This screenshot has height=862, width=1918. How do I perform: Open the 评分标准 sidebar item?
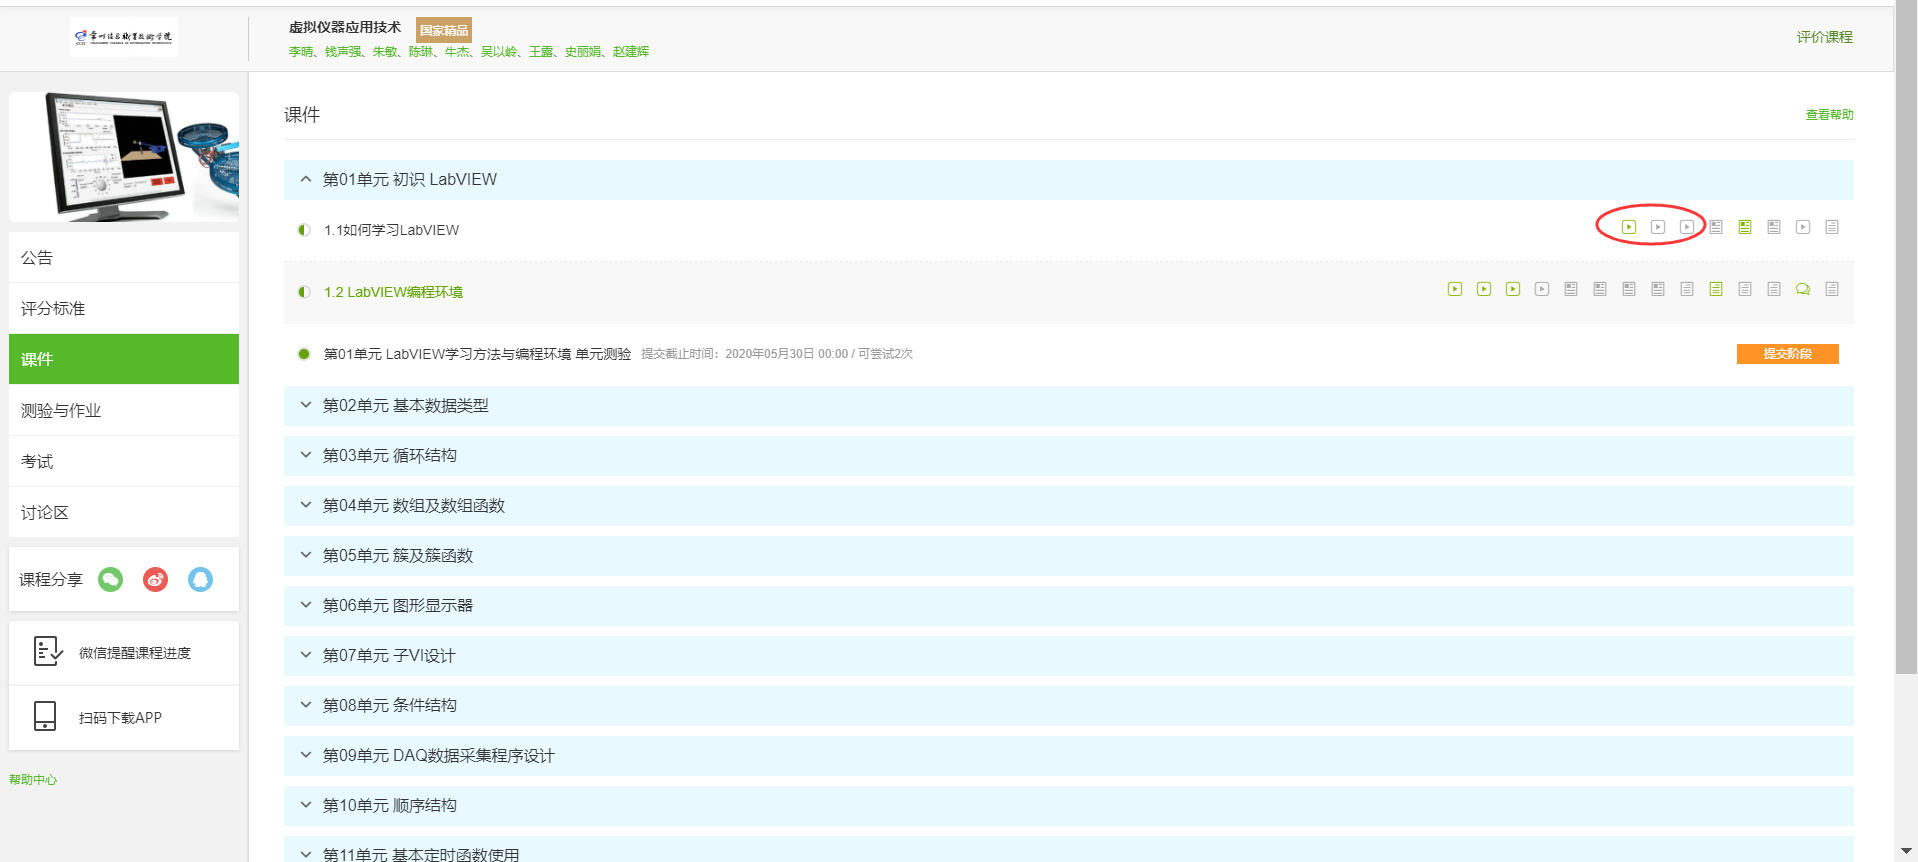coord(124,308)
